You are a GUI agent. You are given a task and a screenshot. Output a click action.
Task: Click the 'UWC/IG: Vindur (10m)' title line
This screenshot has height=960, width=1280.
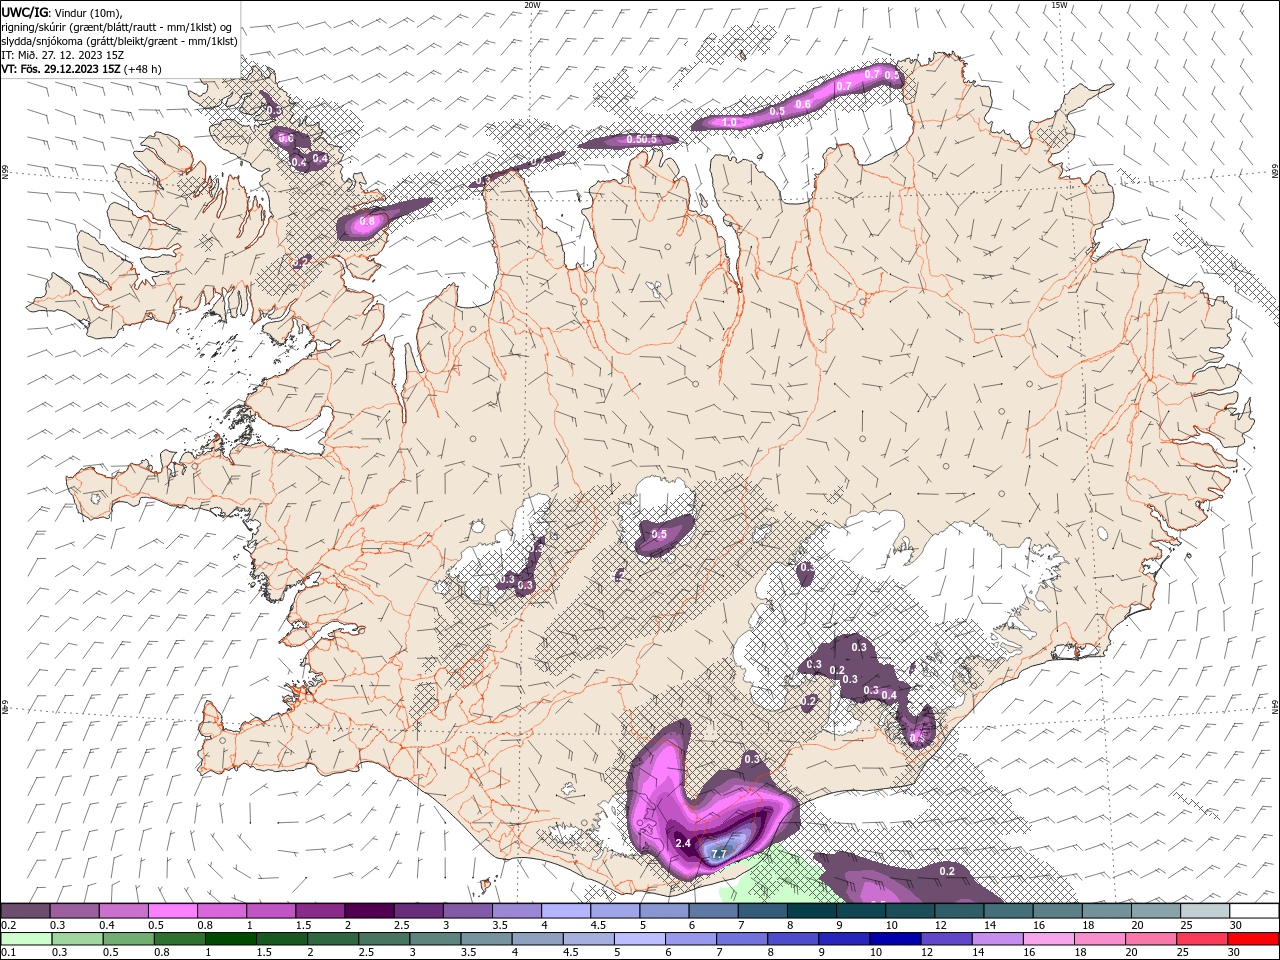click(x=62, y=12)
